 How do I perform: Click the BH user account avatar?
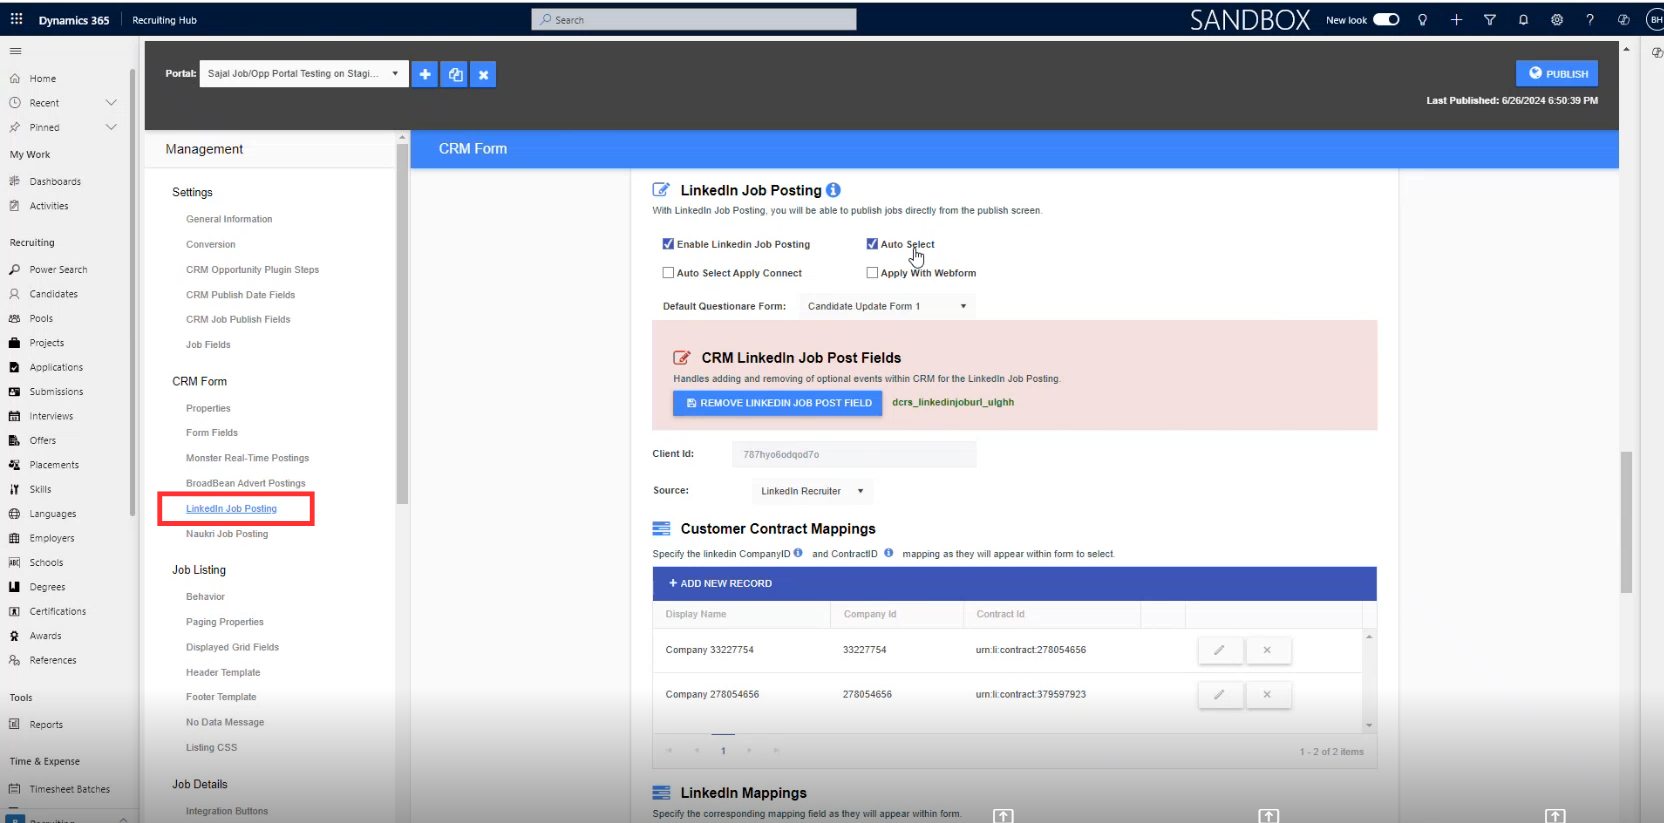[x=1656, y=19]
